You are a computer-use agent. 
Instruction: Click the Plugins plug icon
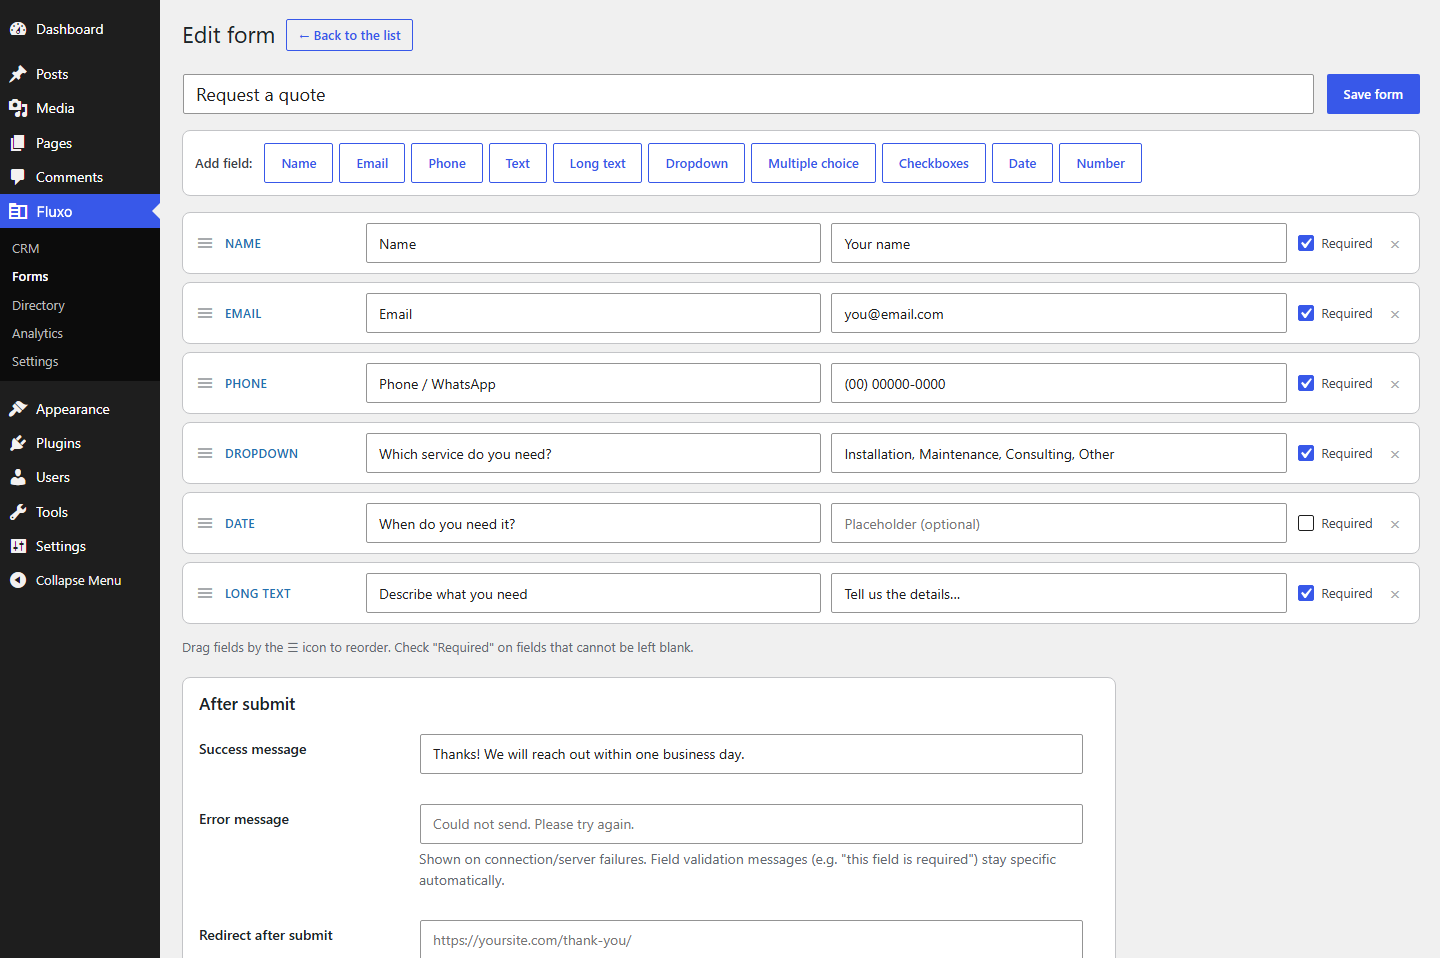click(18, 443)
